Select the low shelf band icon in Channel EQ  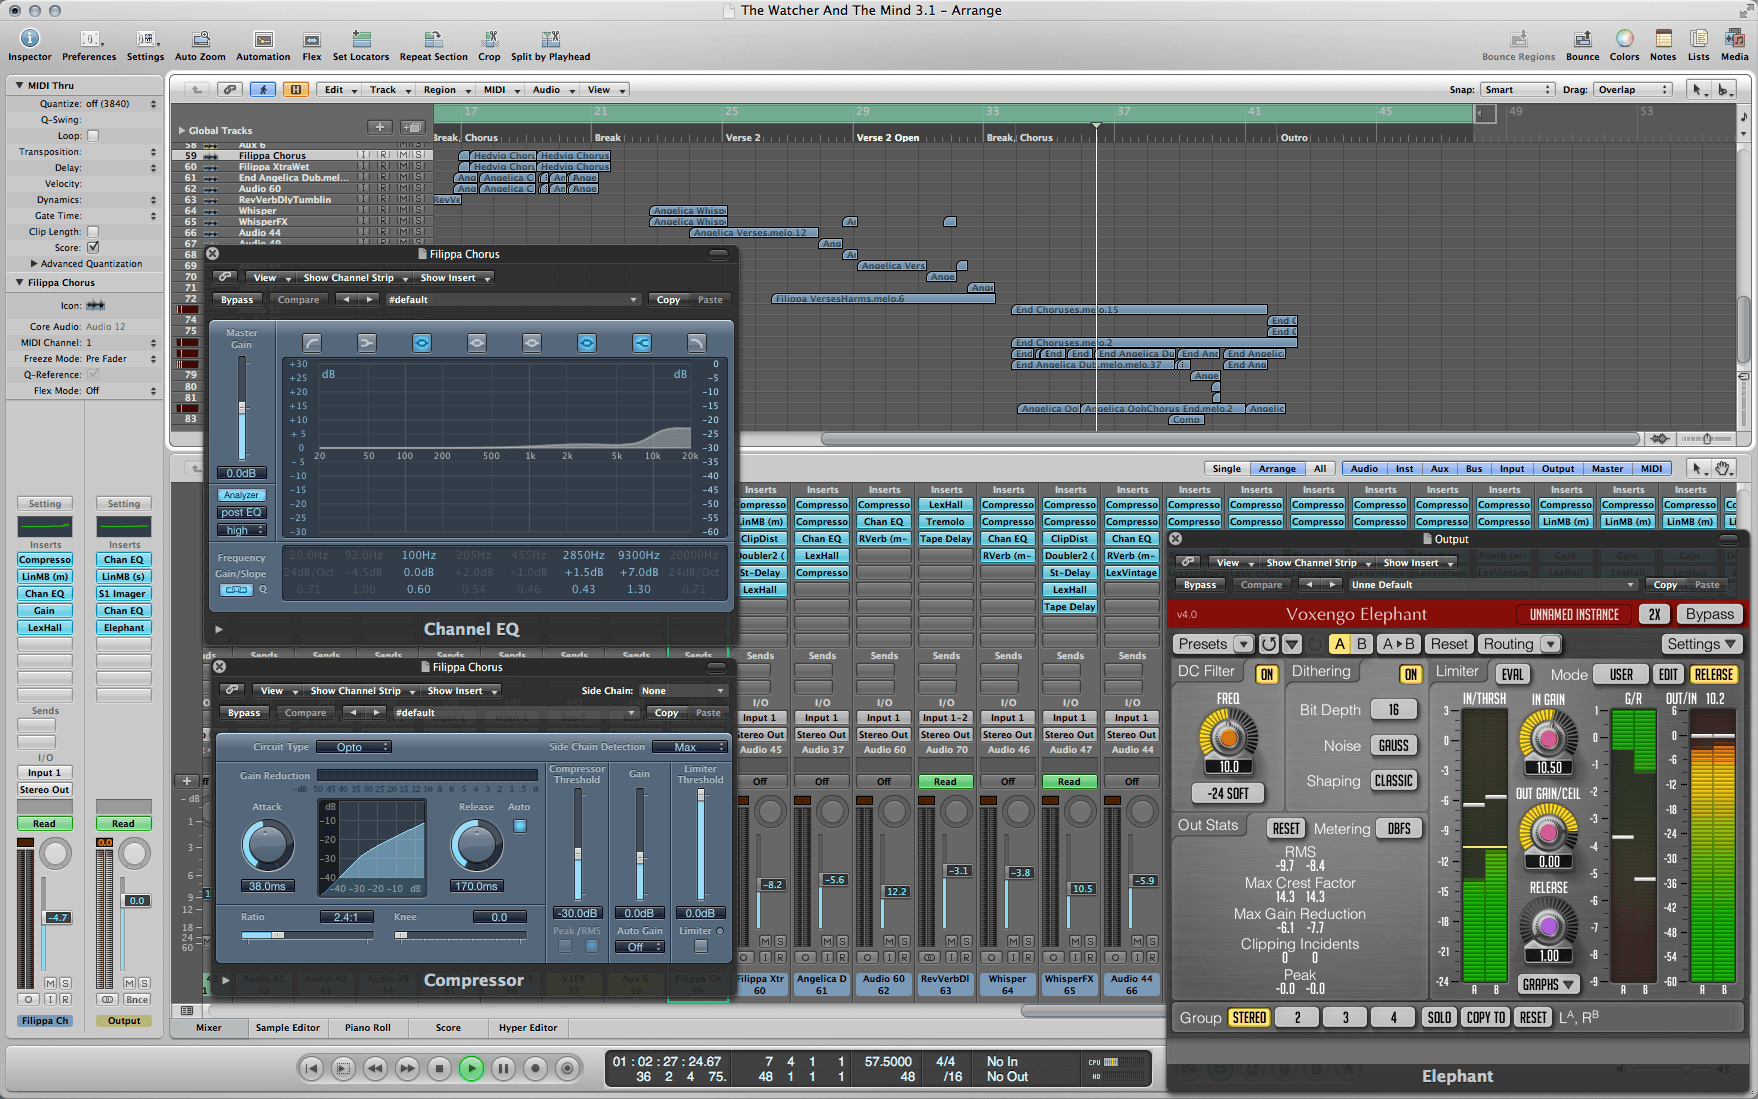[367, 343]
